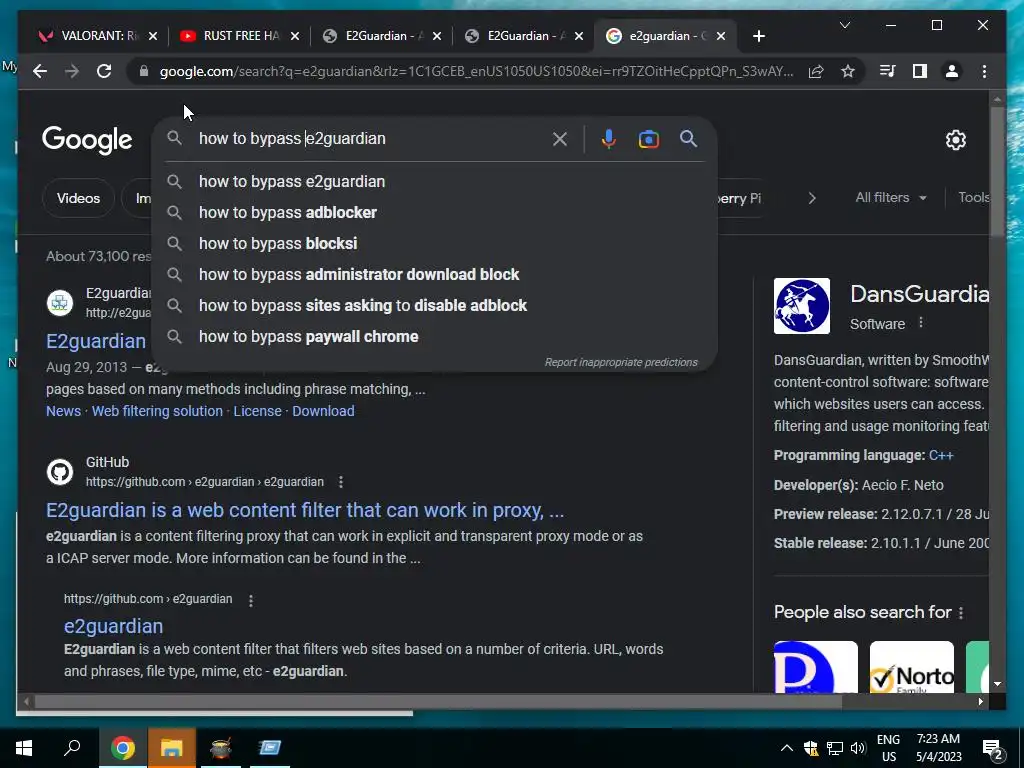Bookmark this page with the star icon
Screen dimensions: 1024x768
tap(848, 71)
